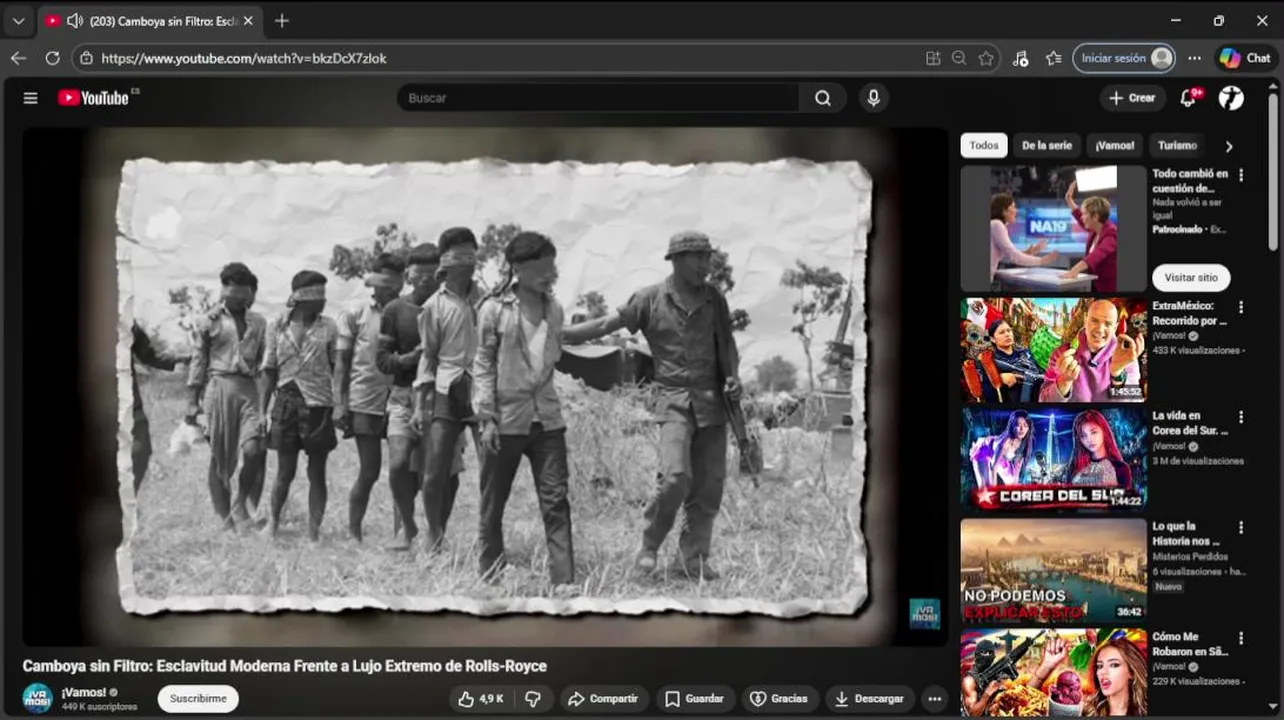Image resolution: width=1284 pixels, height=720 pixels.
Task: Select the Todos filter chip
Action: [x=984, y=146]
